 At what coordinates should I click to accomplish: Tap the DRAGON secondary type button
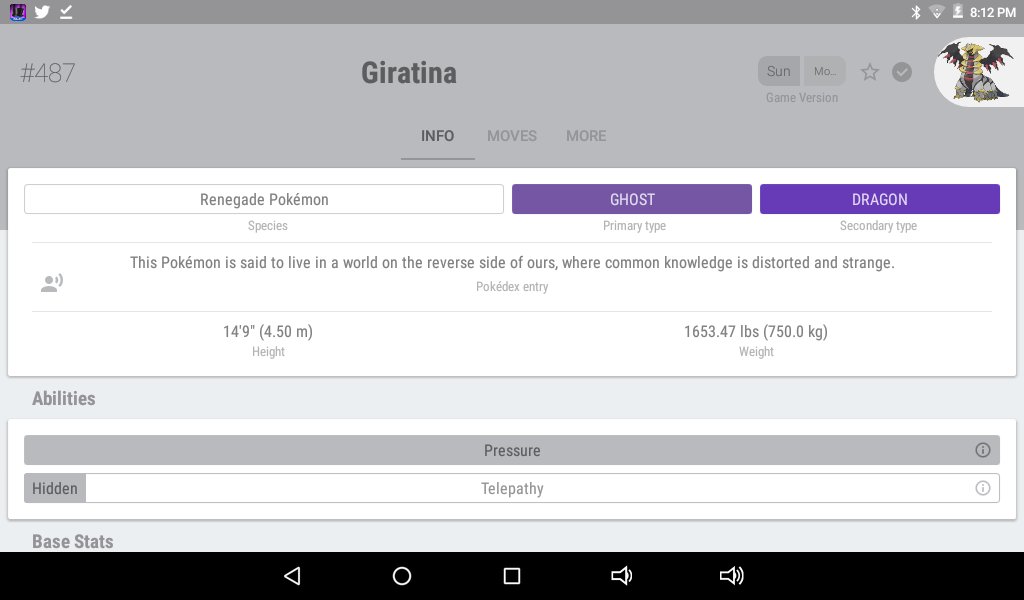tap(880, 199)
